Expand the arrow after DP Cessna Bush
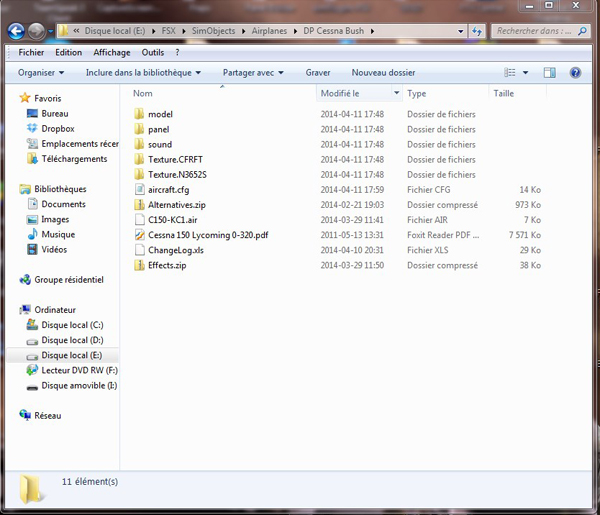600x515 pixels. (x=372, y=31)
